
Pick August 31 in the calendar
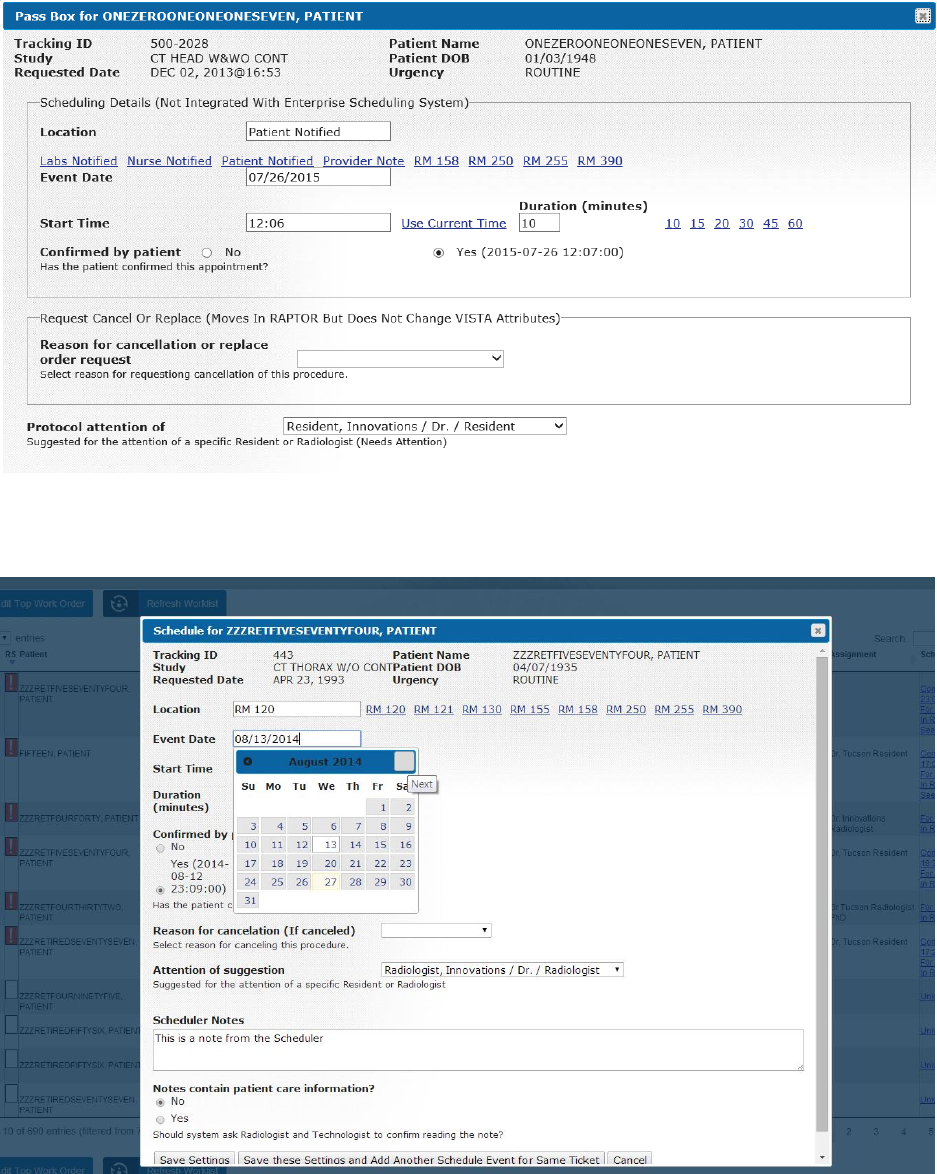click(249, 900)
